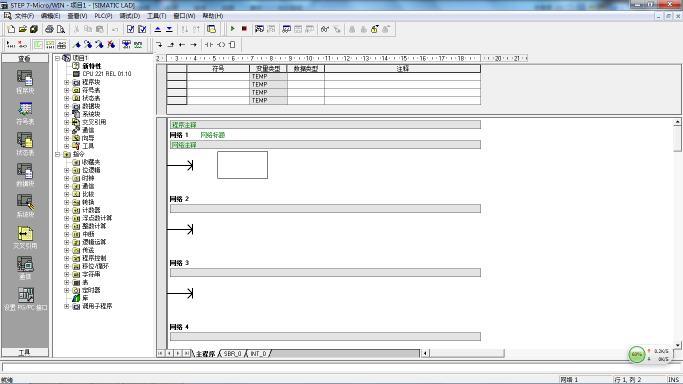Toggle the symbol information table view button
The height and width of the screenshot is (384, 683).
[61, 45]
